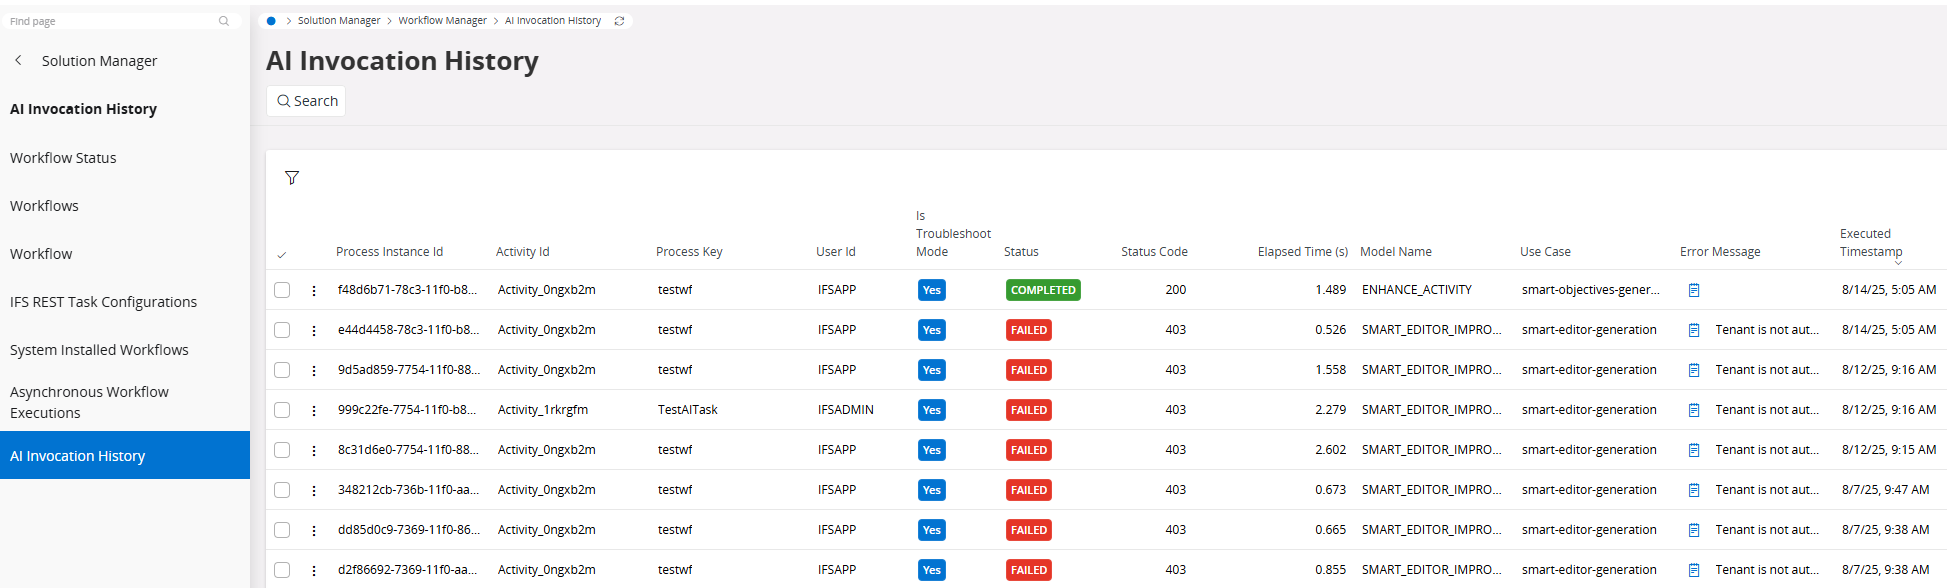The height and width of the screenshot is (588, 1947).
Task: Click Tenant is not aut... in 999c22fe row
Action: (1767, 410)
